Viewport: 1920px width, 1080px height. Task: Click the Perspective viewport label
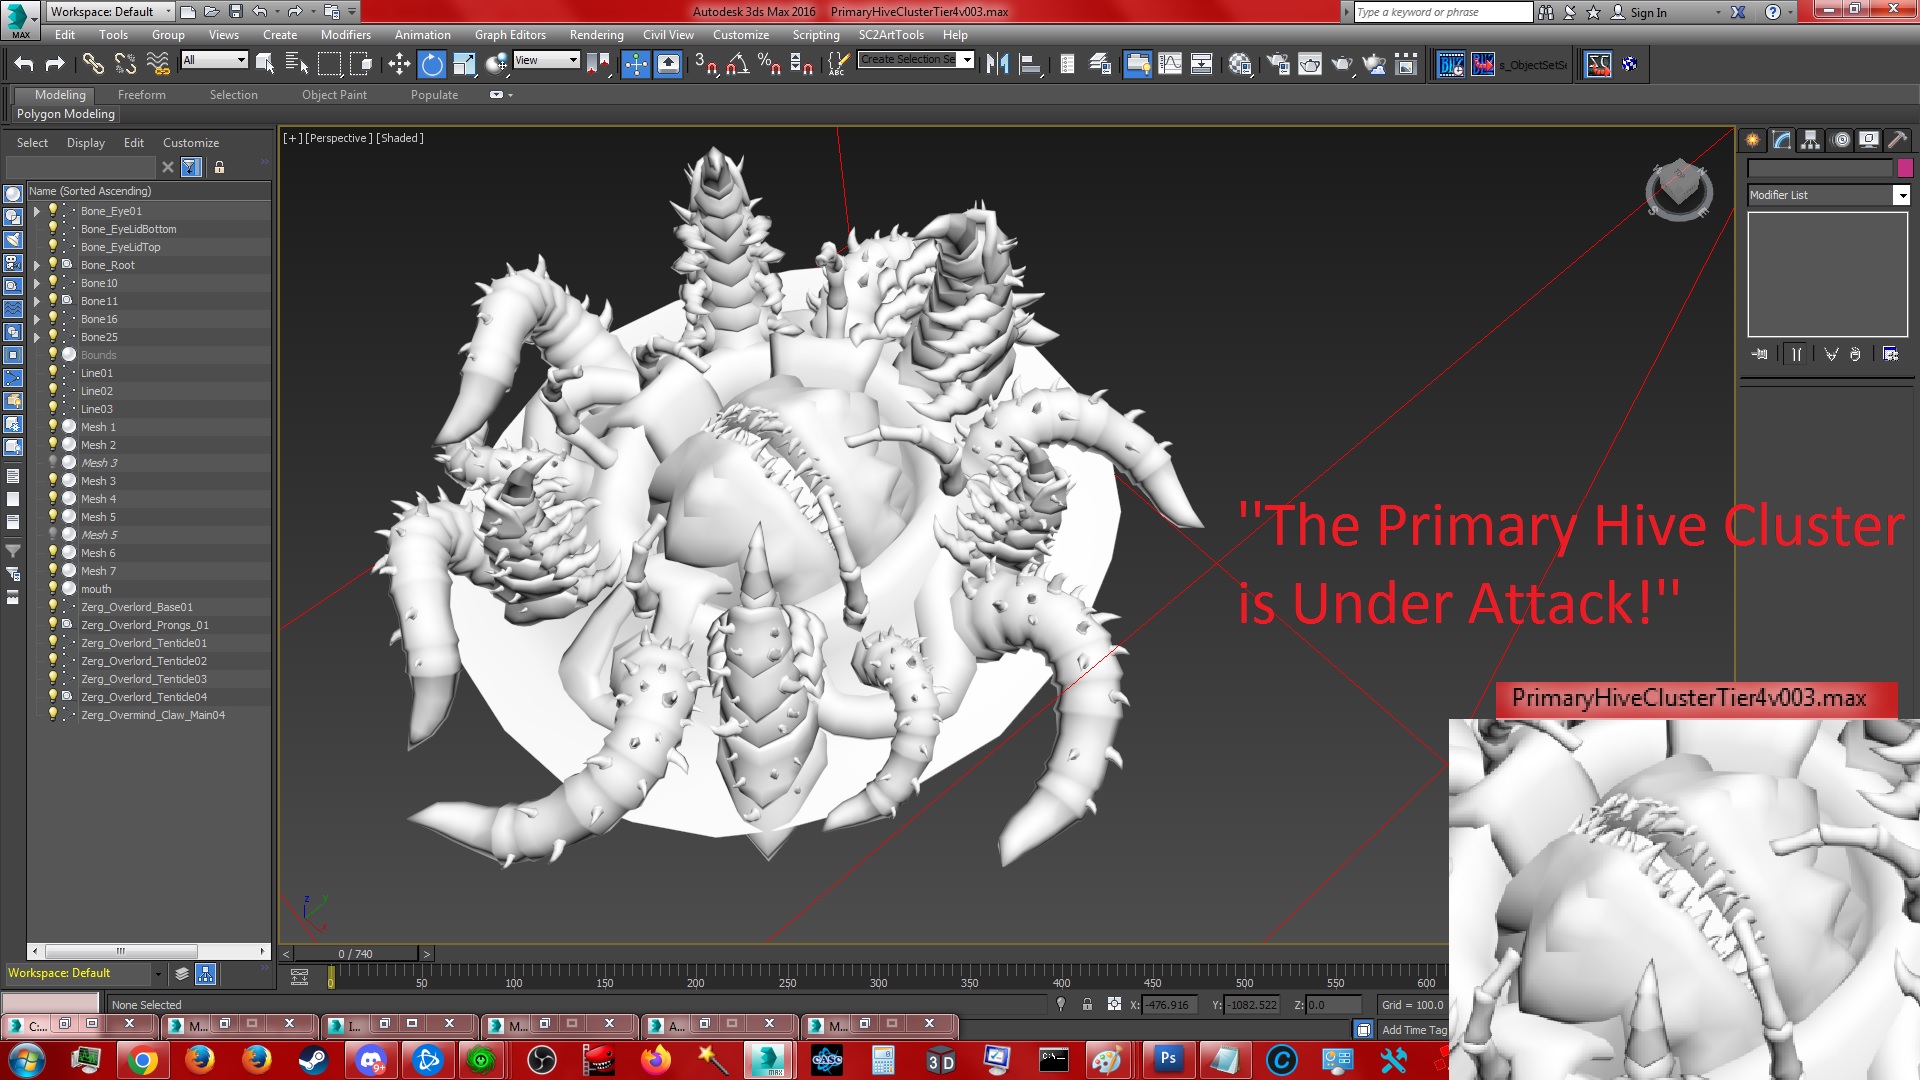[339, 138]
